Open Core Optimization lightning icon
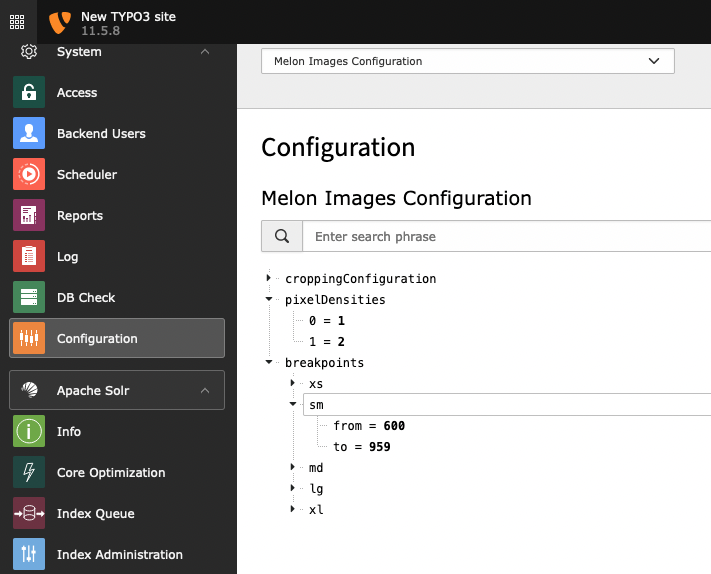This screenshot has width=711, height=574. tap(29, 473)
